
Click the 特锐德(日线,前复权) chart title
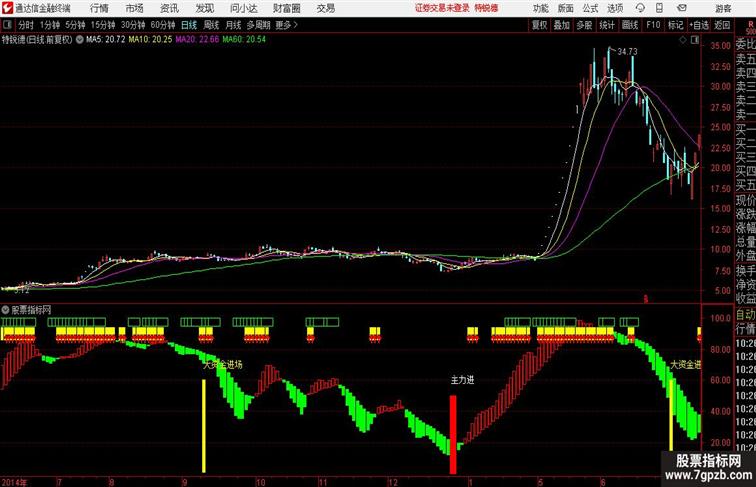tap(37, 40)
